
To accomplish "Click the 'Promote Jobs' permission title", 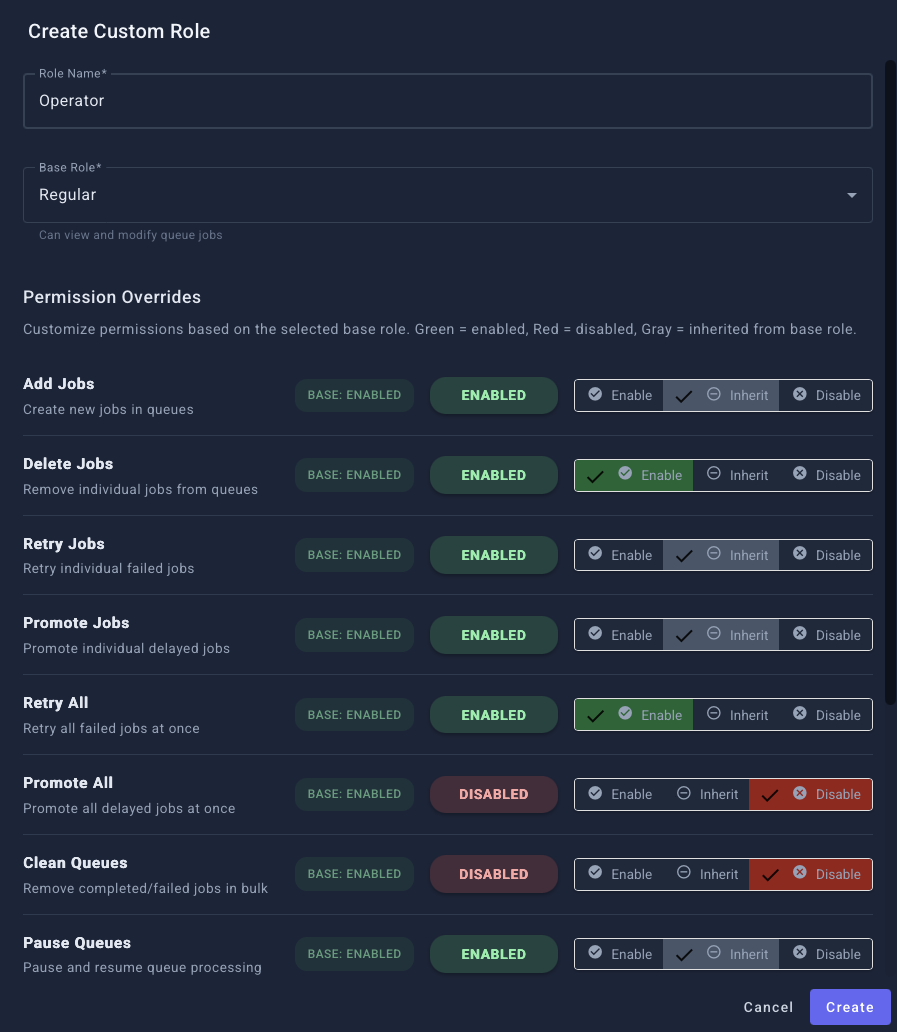I will (76, 623).
